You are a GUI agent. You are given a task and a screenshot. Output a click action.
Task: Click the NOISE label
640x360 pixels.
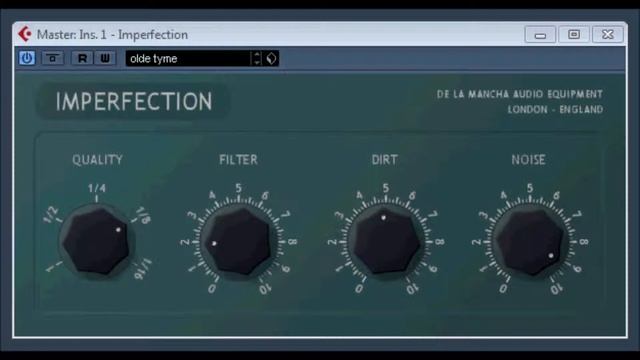(x=528, y=160)
